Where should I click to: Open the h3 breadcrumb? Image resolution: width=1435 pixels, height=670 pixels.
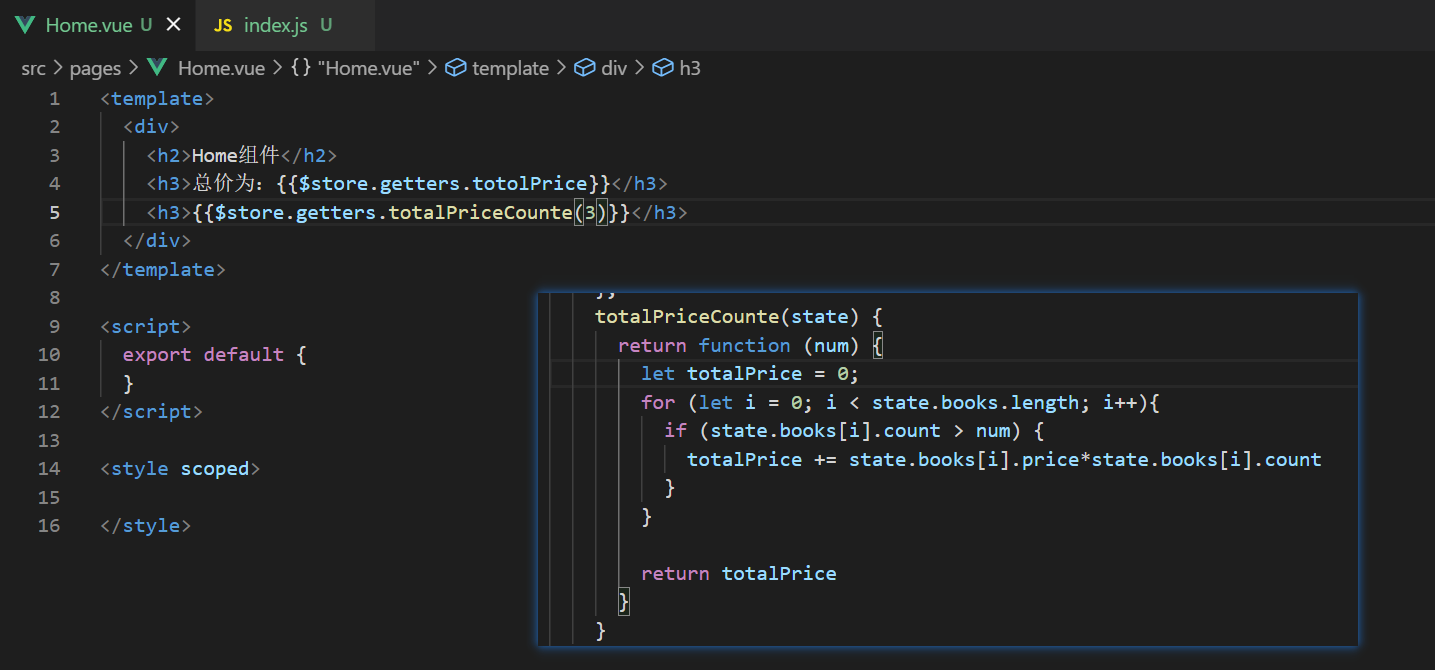[690, 68]
